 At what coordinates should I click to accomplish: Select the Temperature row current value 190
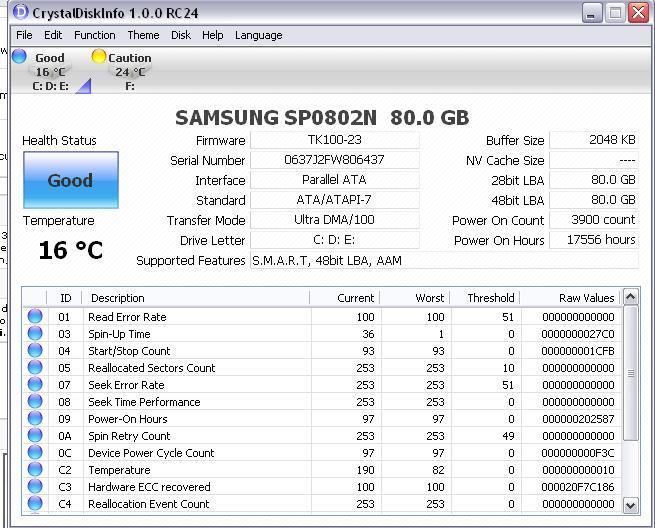366,470
